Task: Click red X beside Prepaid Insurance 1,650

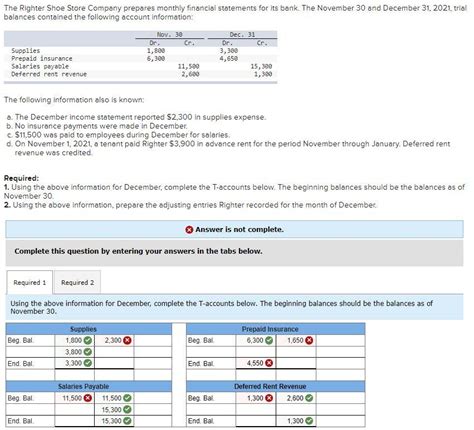Action: point(309,340)
